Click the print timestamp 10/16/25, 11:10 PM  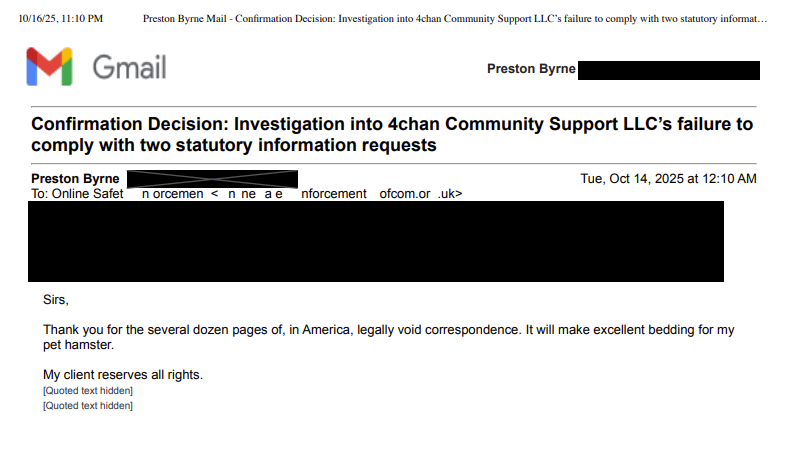click(61, 19)
